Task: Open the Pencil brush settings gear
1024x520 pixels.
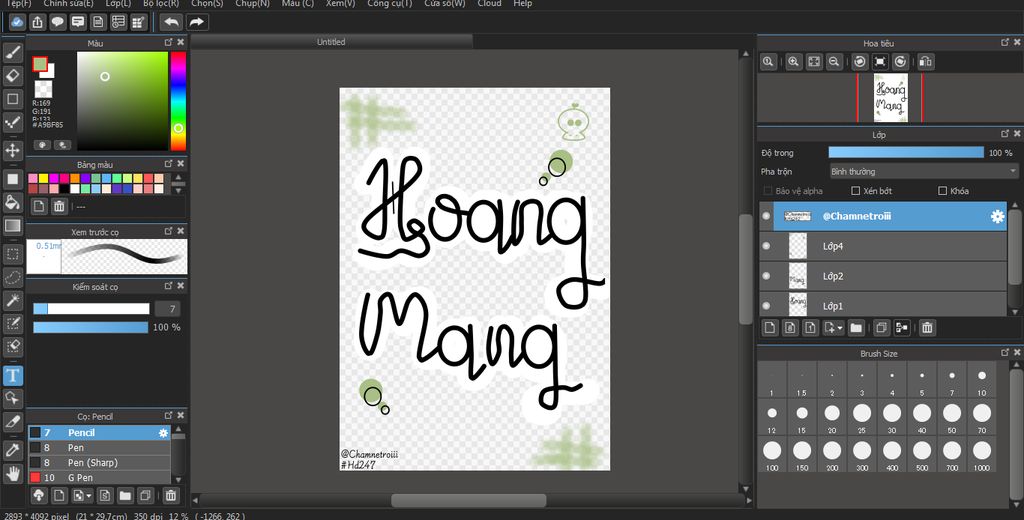Action: coord(163,432)
